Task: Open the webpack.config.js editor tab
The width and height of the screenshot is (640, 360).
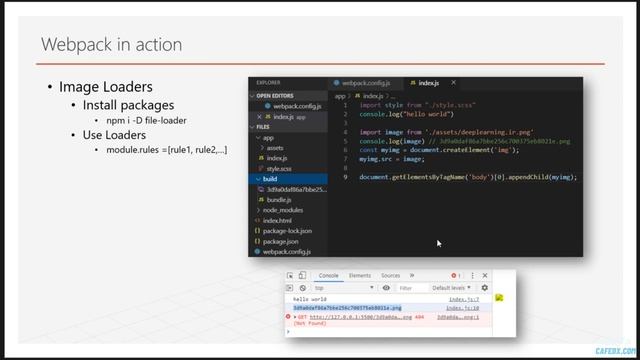Action: (x=362, y=83)
